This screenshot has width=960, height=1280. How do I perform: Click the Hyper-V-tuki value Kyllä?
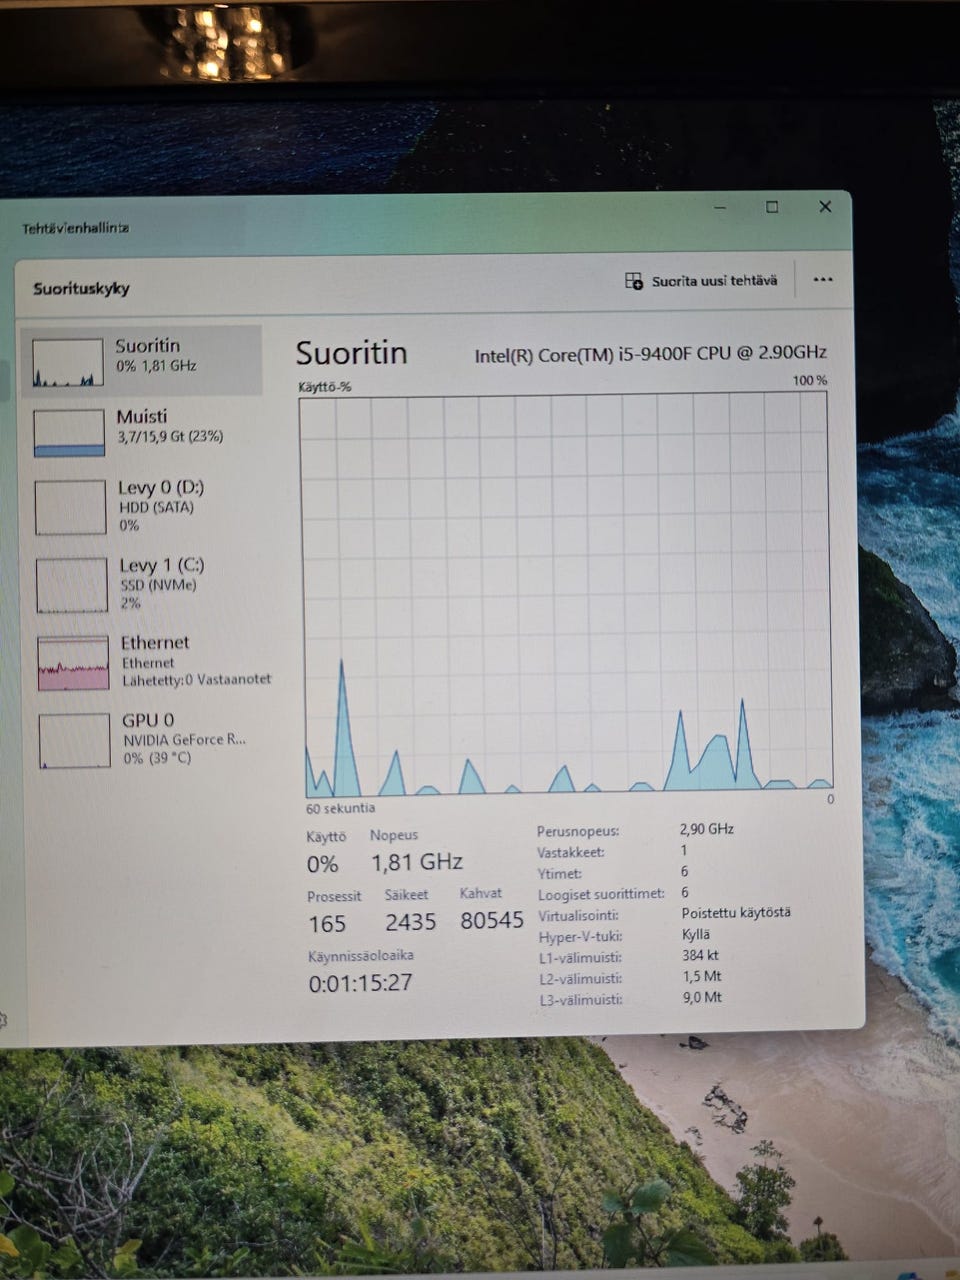click(x=696, y=934)
